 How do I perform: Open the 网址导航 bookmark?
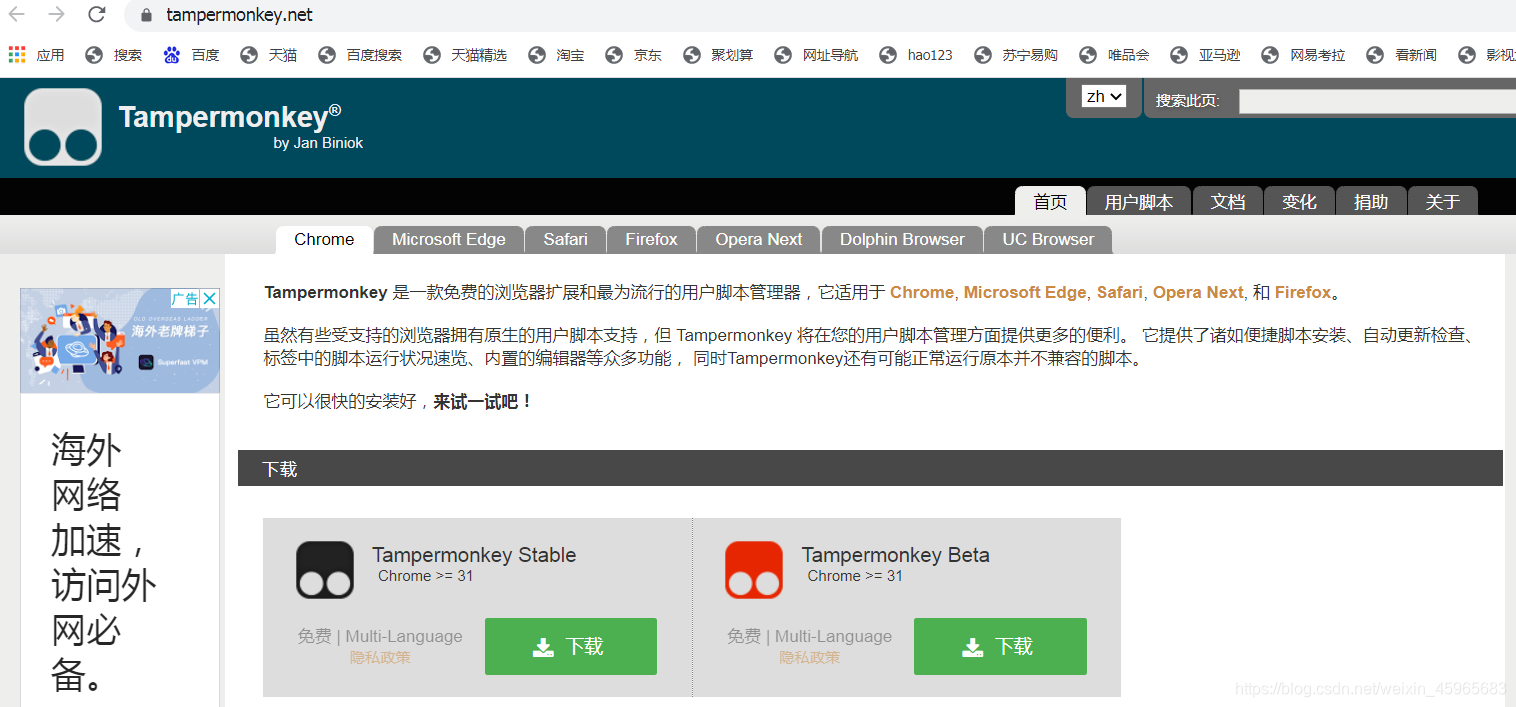817,55
